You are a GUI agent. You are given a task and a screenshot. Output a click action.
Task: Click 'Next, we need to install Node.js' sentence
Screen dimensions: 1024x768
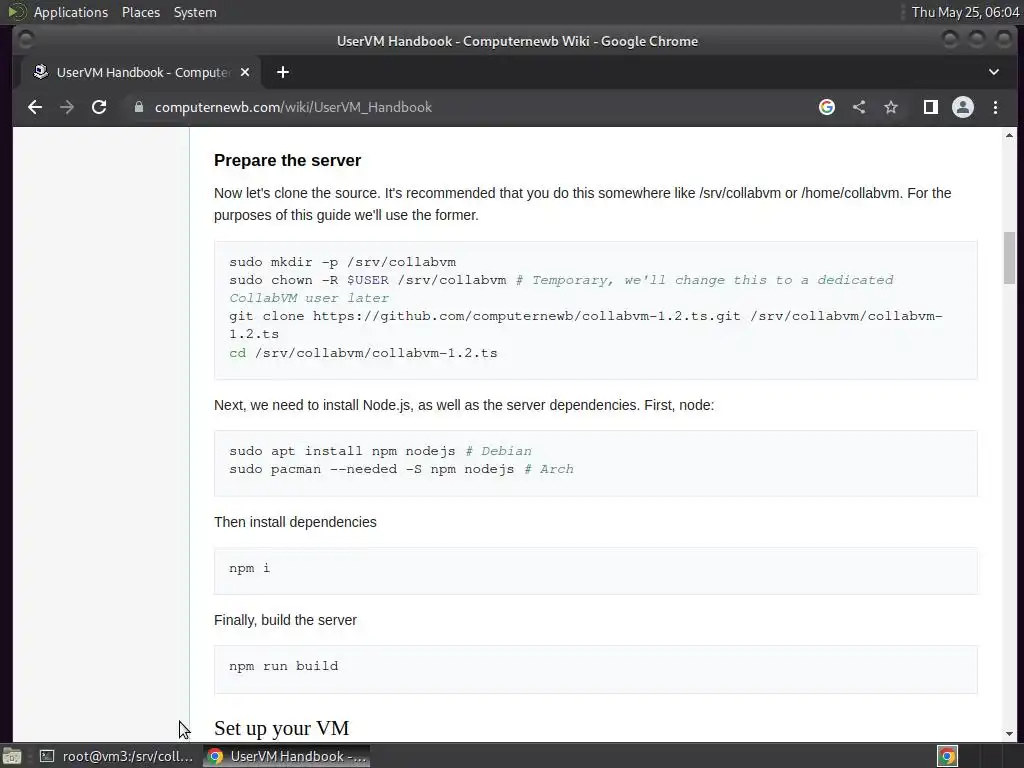(x=464, y=406)
